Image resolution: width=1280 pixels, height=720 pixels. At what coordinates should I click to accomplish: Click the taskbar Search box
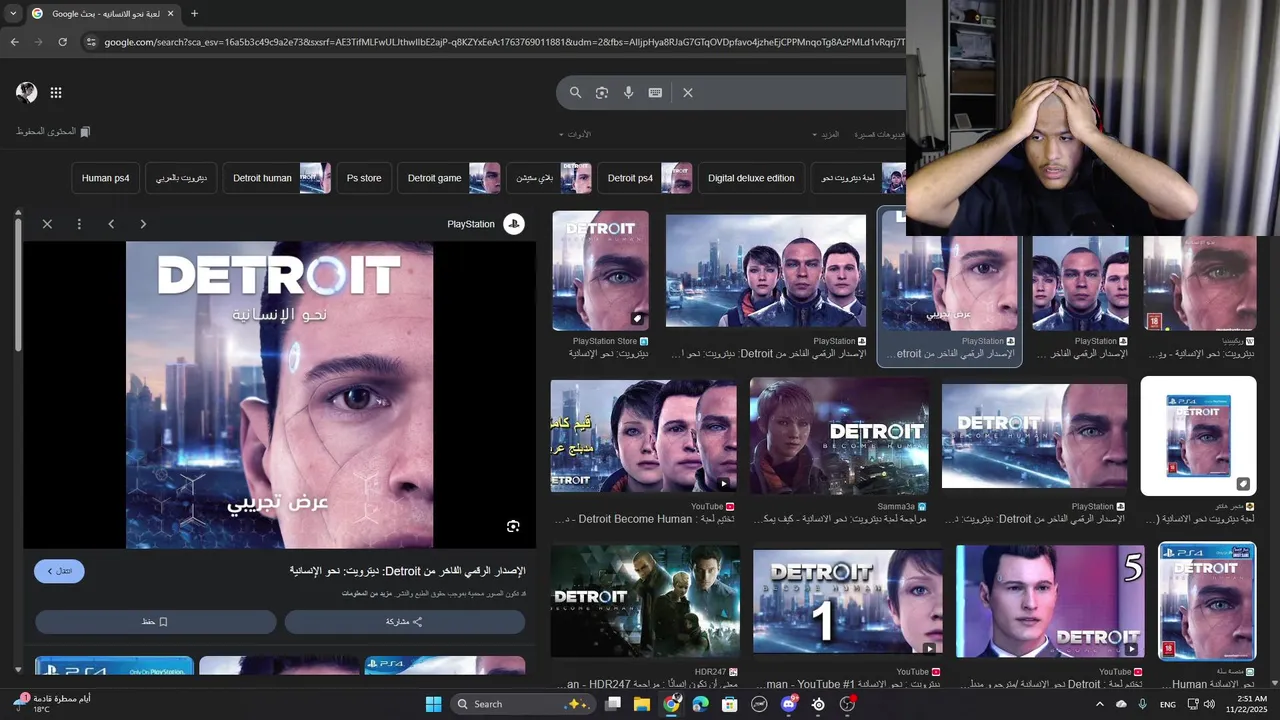point(522,704)
